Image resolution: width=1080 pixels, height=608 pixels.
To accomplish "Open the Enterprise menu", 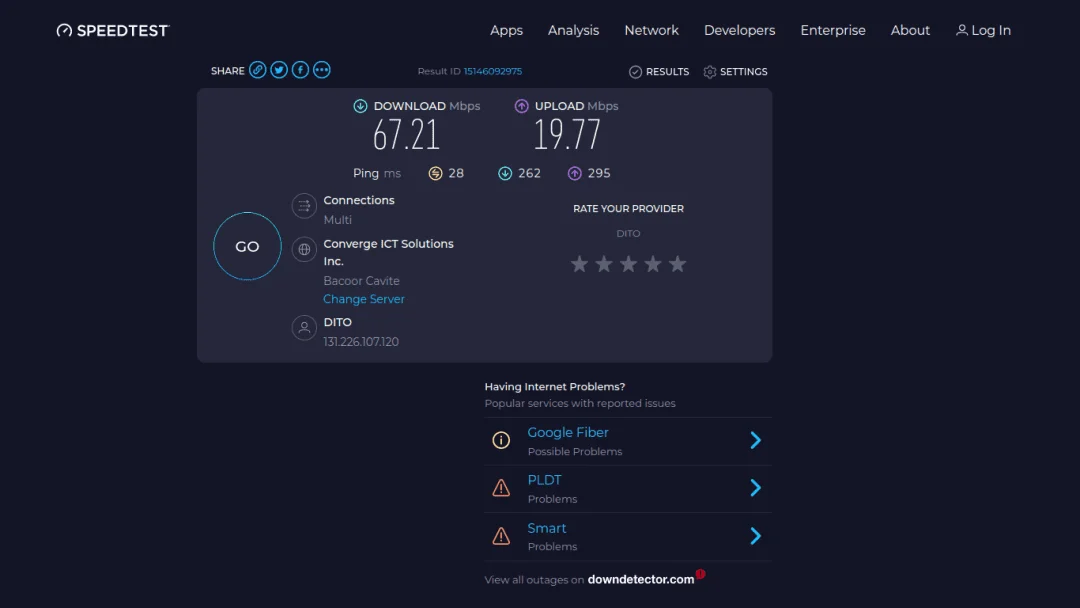I will tap(833, 30).
